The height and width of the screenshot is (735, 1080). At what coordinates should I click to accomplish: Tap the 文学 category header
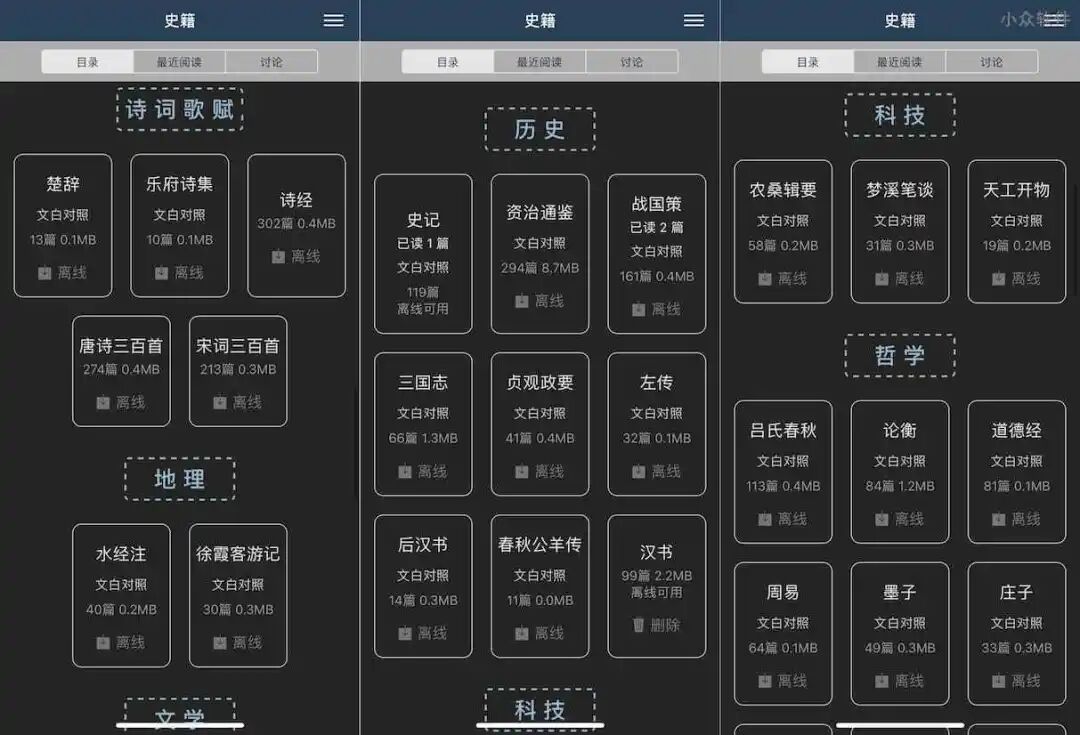[179, 716]
